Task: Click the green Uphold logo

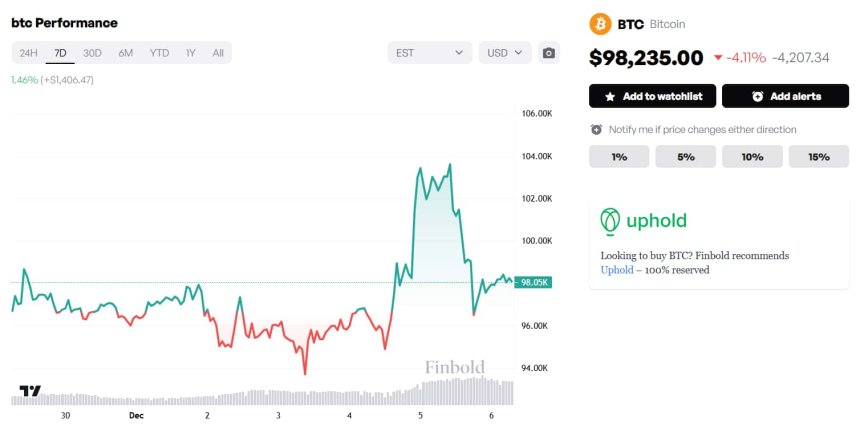Action: pos(610,221)
